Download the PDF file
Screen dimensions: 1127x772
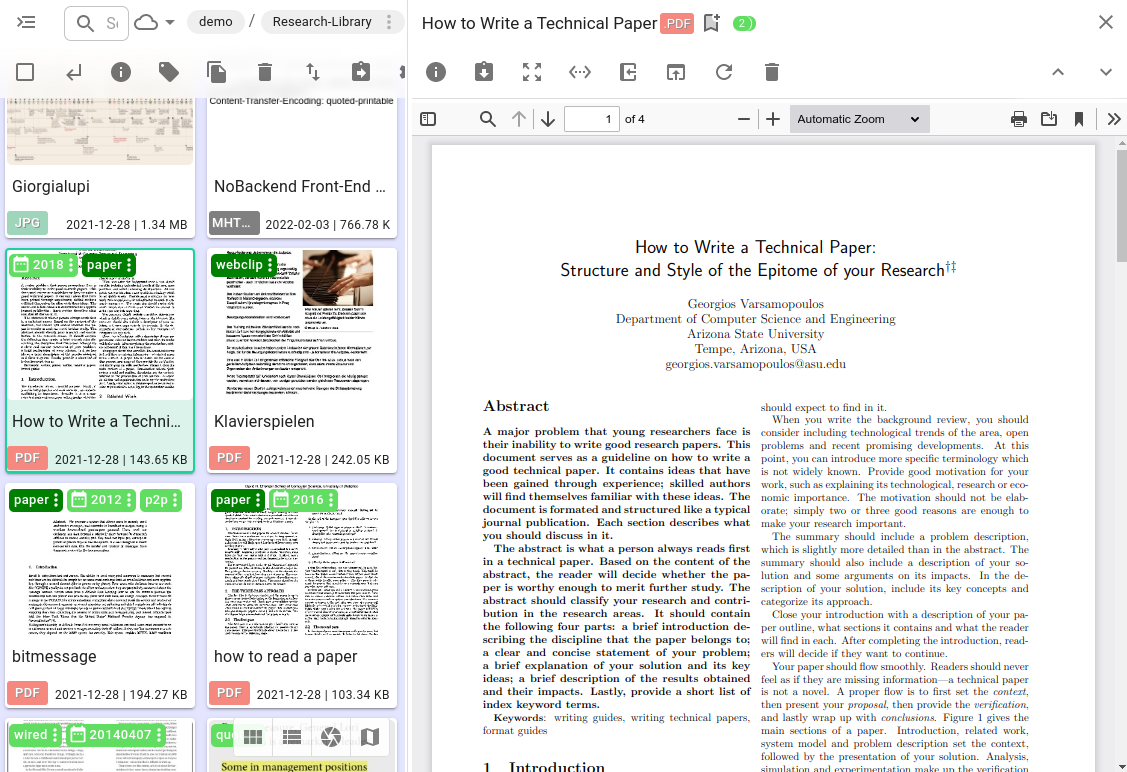pos(1049,119)
